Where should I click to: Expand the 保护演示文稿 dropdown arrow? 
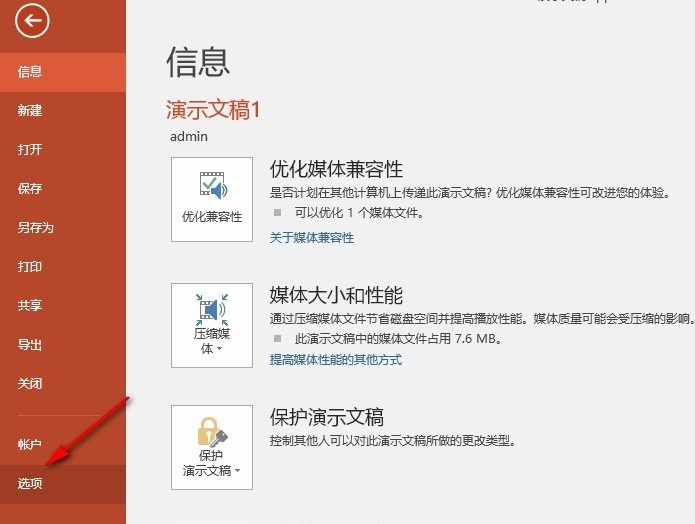click(237, 471)
